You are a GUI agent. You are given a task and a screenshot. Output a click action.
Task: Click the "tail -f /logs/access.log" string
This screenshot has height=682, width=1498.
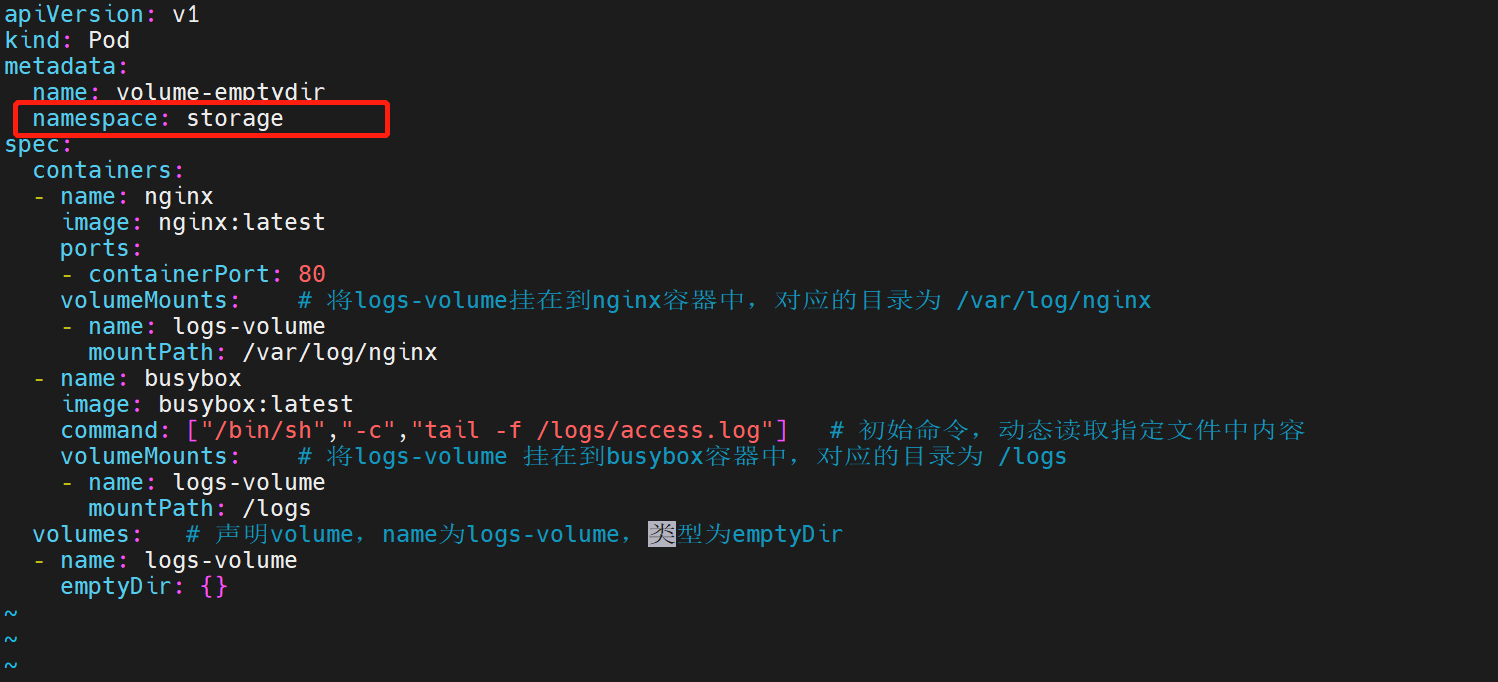pyautogui.click(x=593, y=430)
